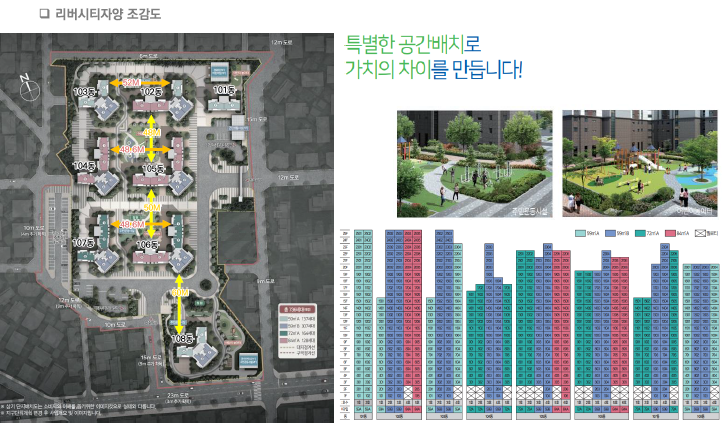Click the map legend row 59㎡B 307세대

point(297,326)
